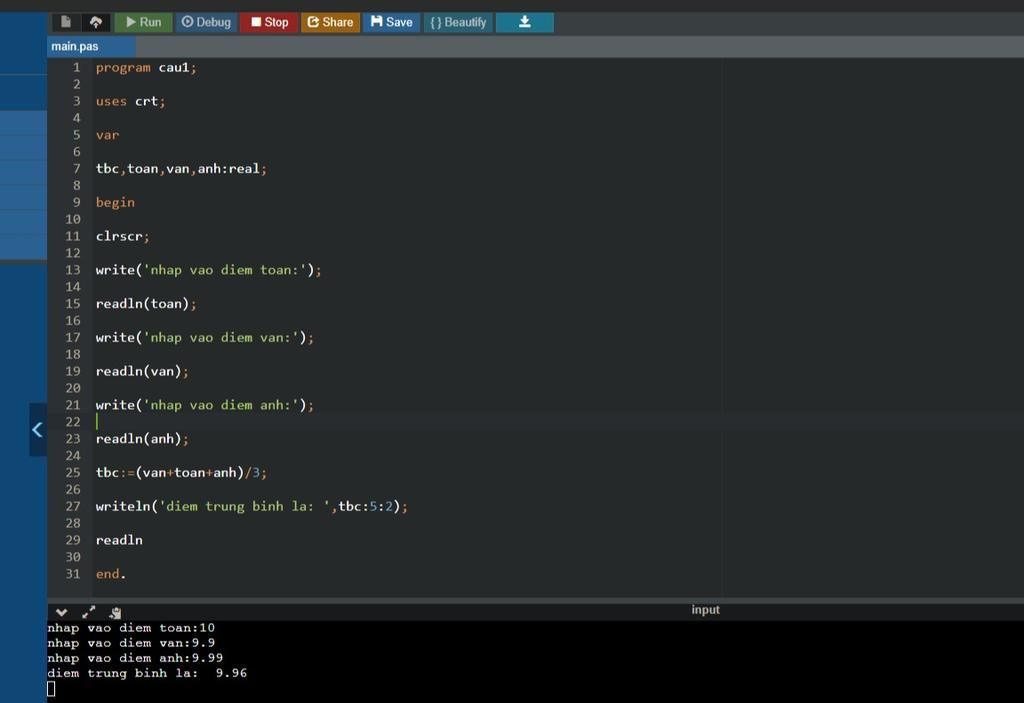Expand the console to fullscreen
The height and width of the screenshot is (703, 1024).
click(x=89, y=612)
